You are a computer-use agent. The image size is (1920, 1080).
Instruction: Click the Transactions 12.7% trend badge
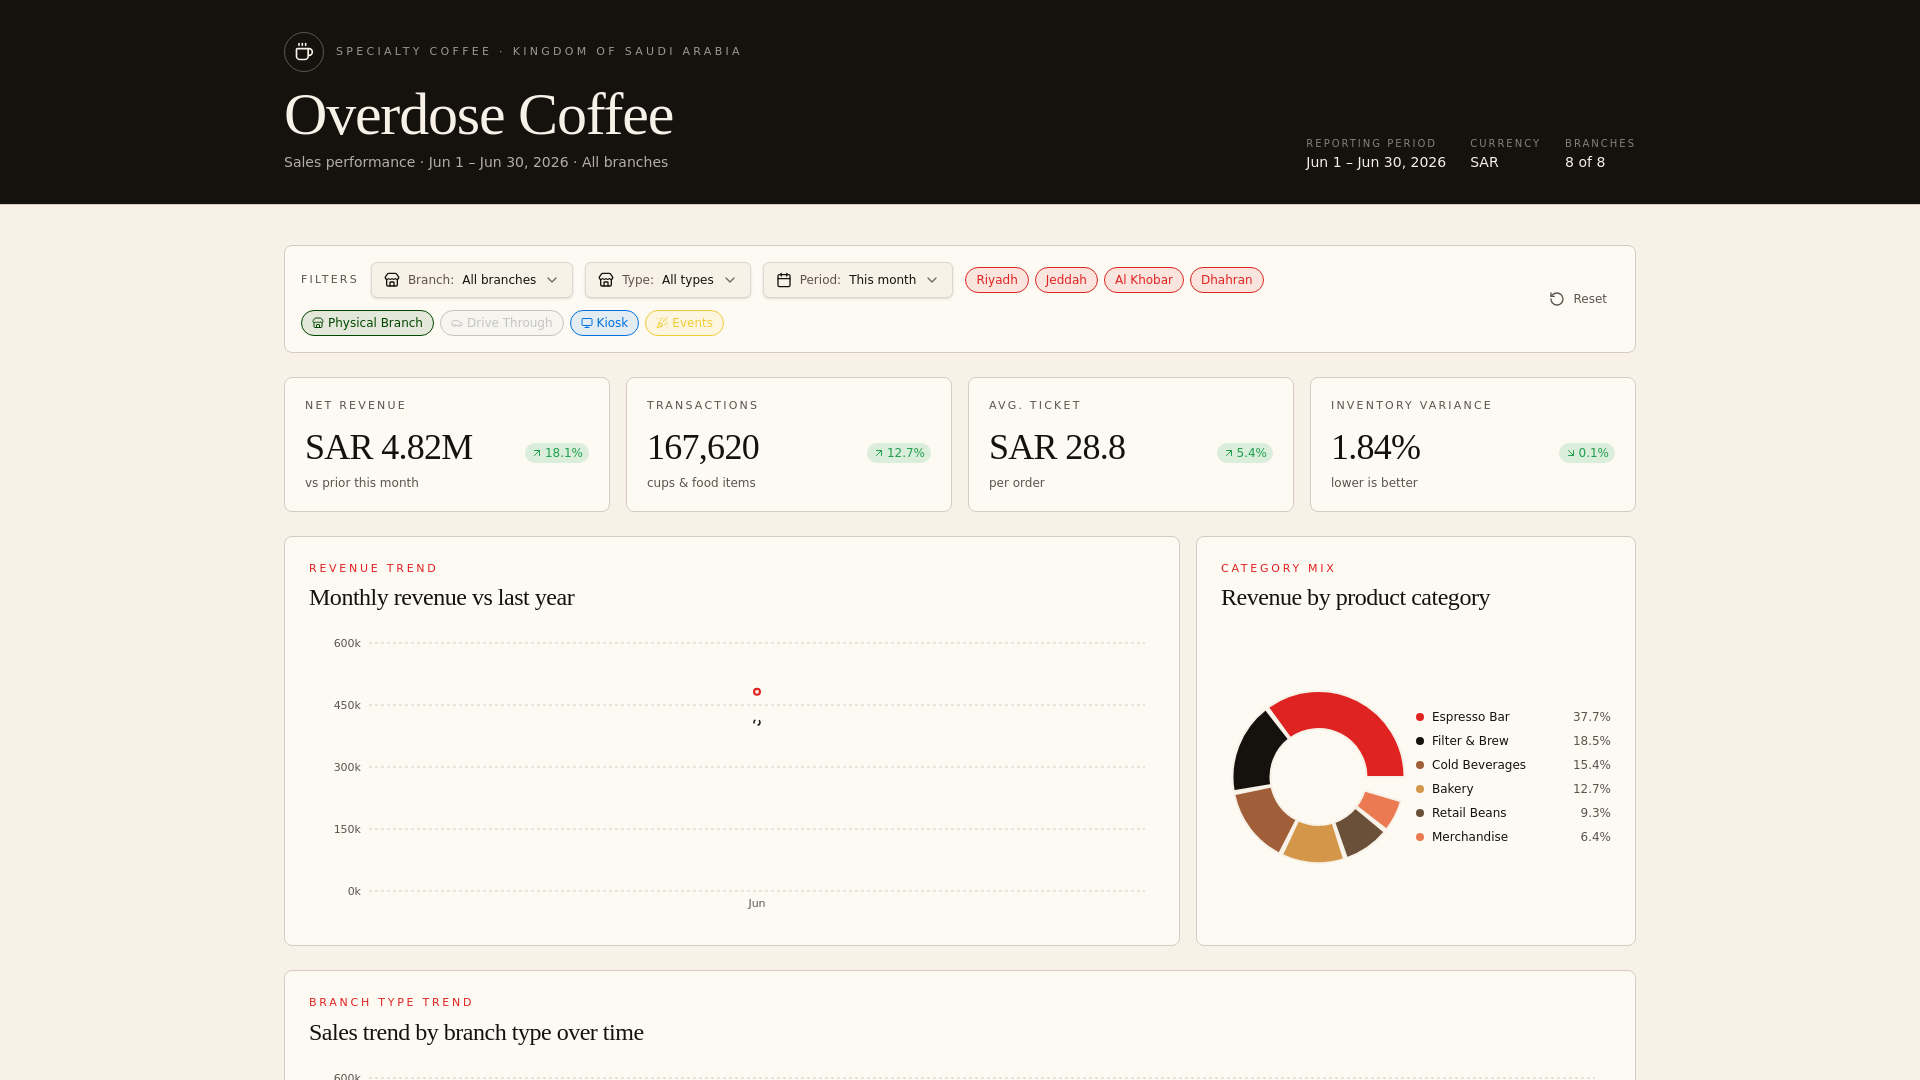(x=899, y=453)
